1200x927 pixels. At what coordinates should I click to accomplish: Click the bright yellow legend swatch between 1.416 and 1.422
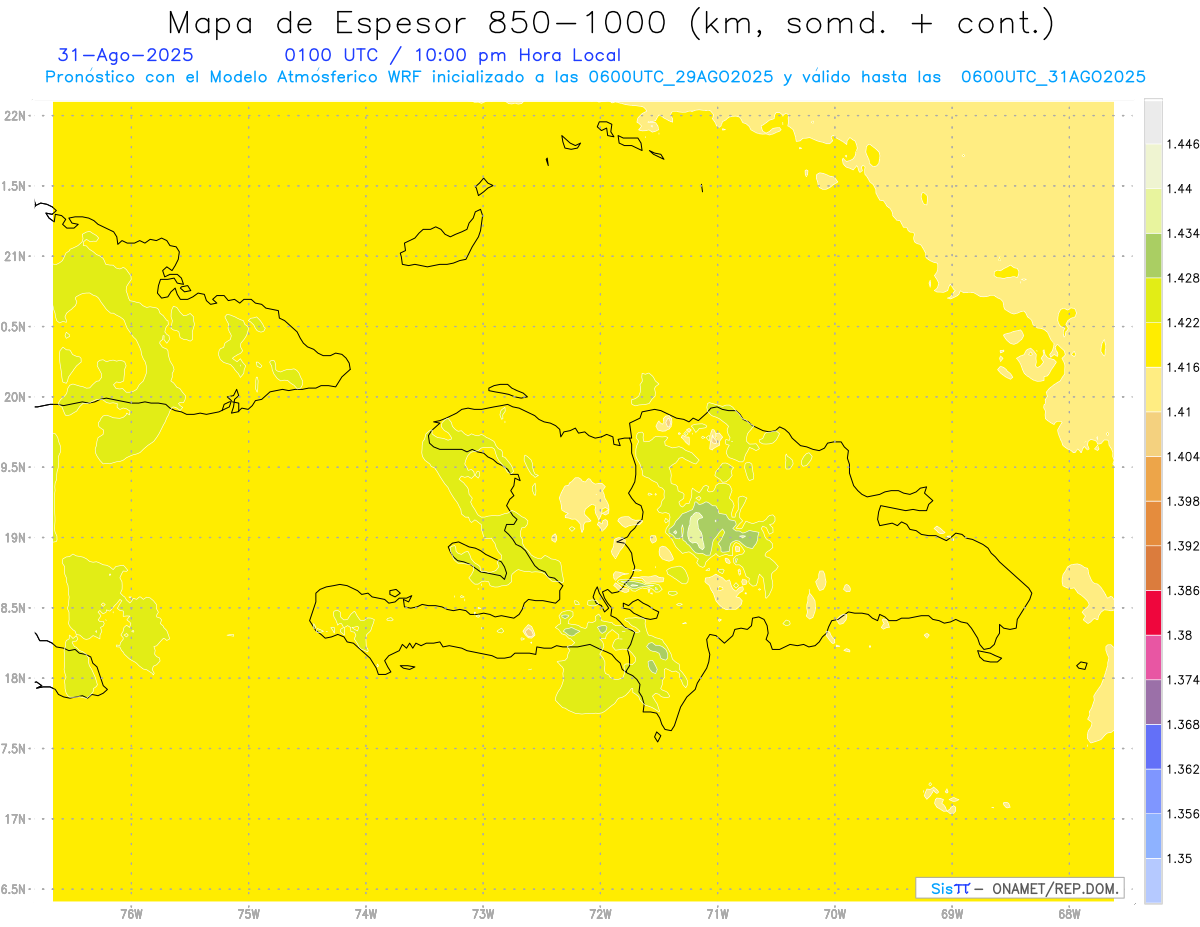click(1153, 344)
